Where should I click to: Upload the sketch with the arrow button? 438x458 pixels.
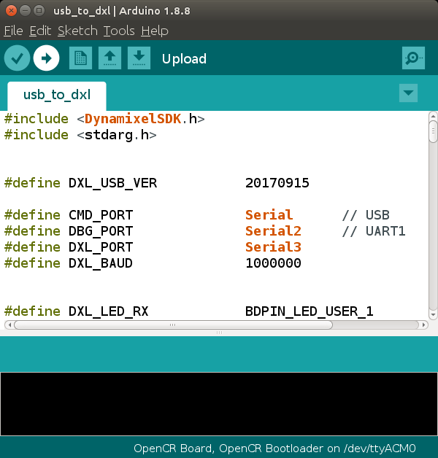[x=46, y=58]
